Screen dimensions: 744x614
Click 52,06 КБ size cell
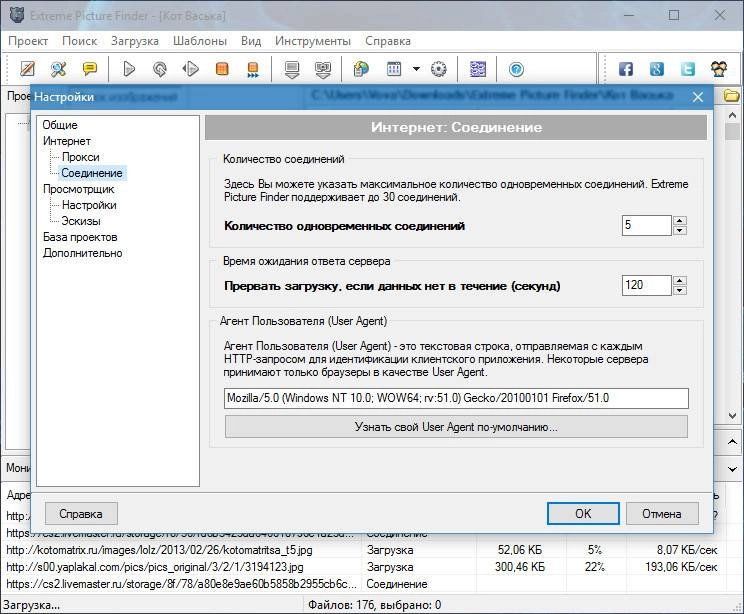520,550
